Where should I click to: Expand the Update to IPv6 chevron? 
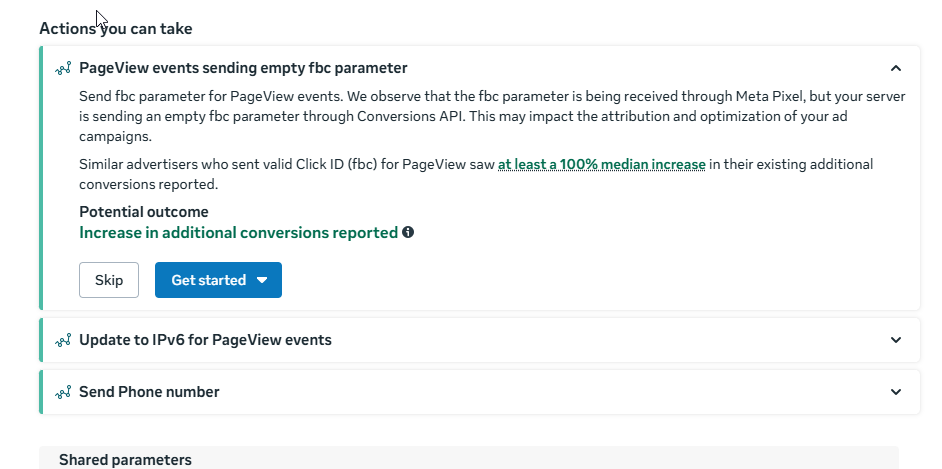coord(895,340)
